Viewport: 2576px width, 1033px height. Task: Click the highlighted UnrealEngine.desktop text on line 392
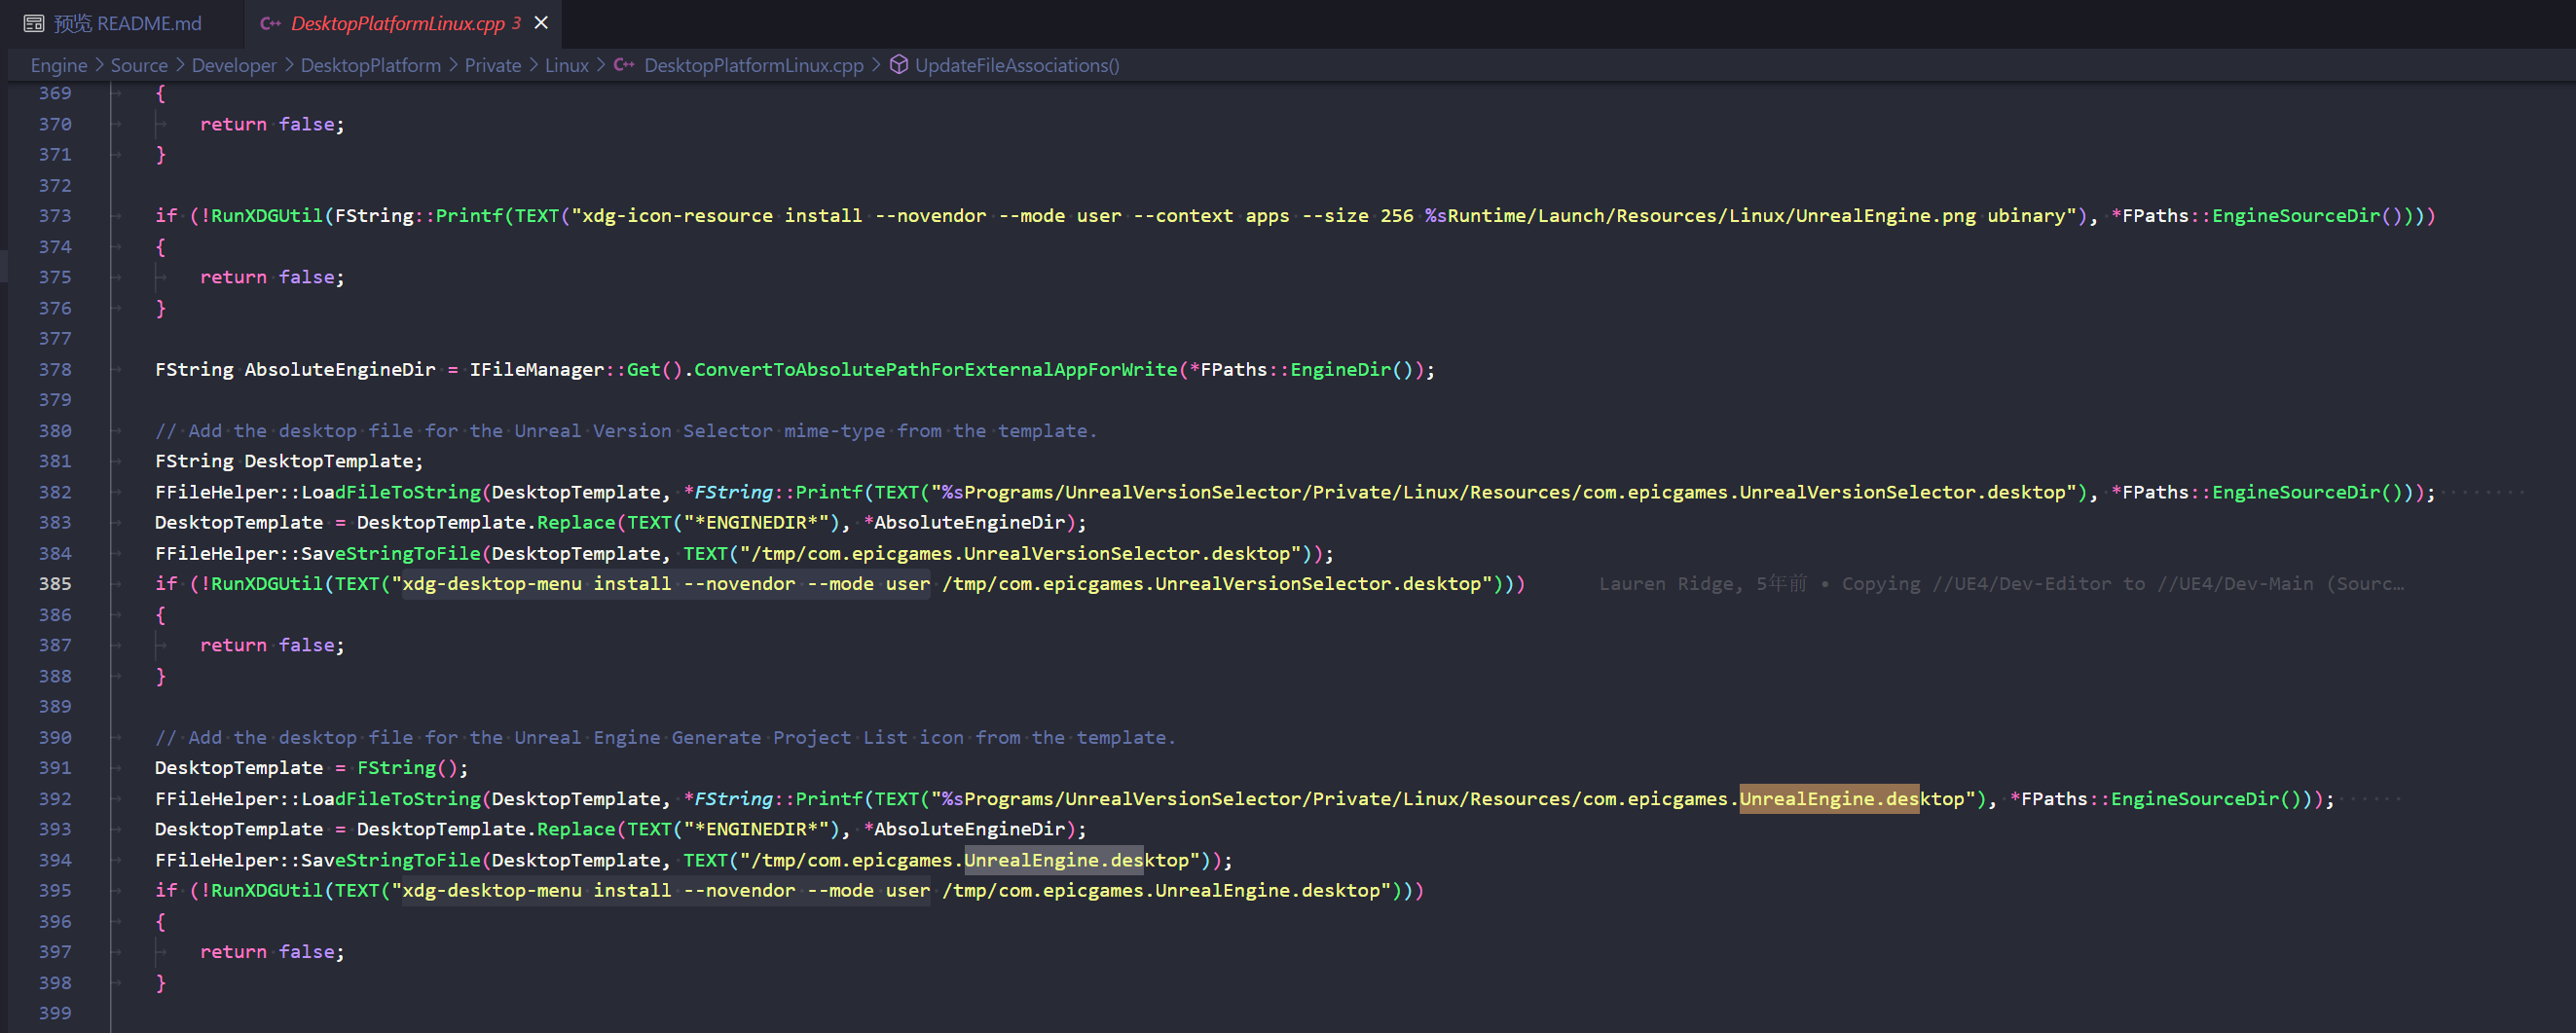tap(1829, 798)
